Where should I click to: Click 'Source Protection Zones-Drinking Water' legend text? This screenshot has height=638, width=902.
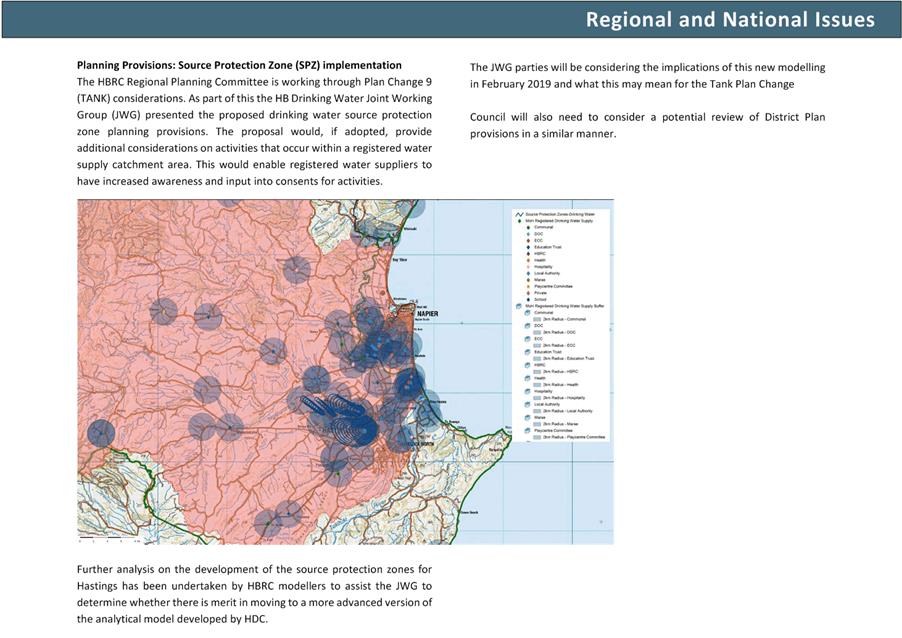[x=560, y=215]
